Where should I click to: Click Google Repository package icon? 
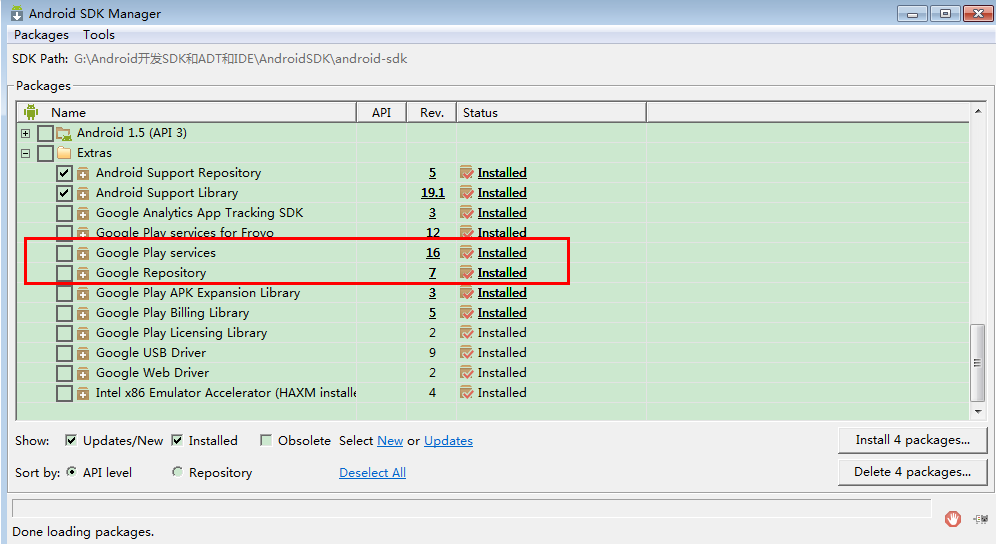coord(83,273)
